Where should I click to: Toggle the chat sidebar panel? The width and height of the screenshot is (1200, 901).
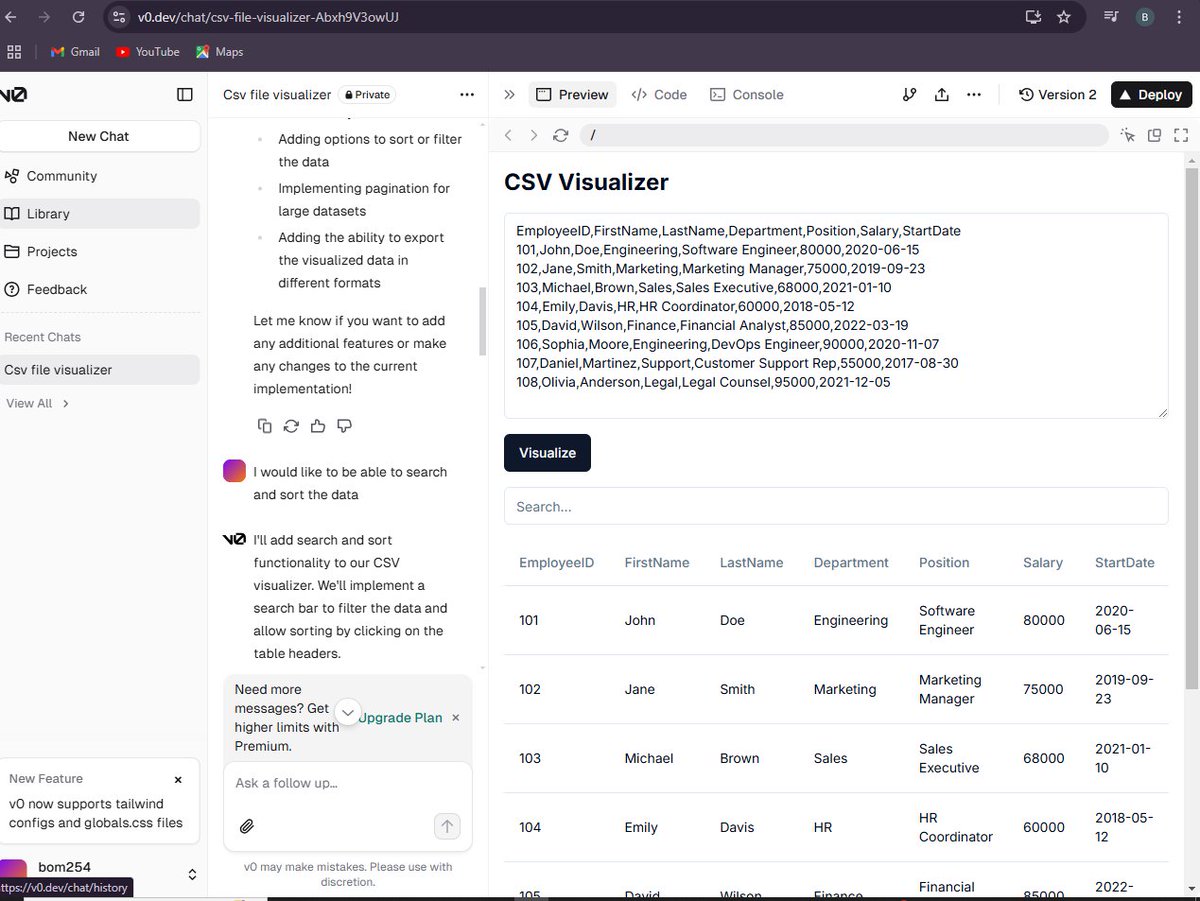tap(185, 94)
